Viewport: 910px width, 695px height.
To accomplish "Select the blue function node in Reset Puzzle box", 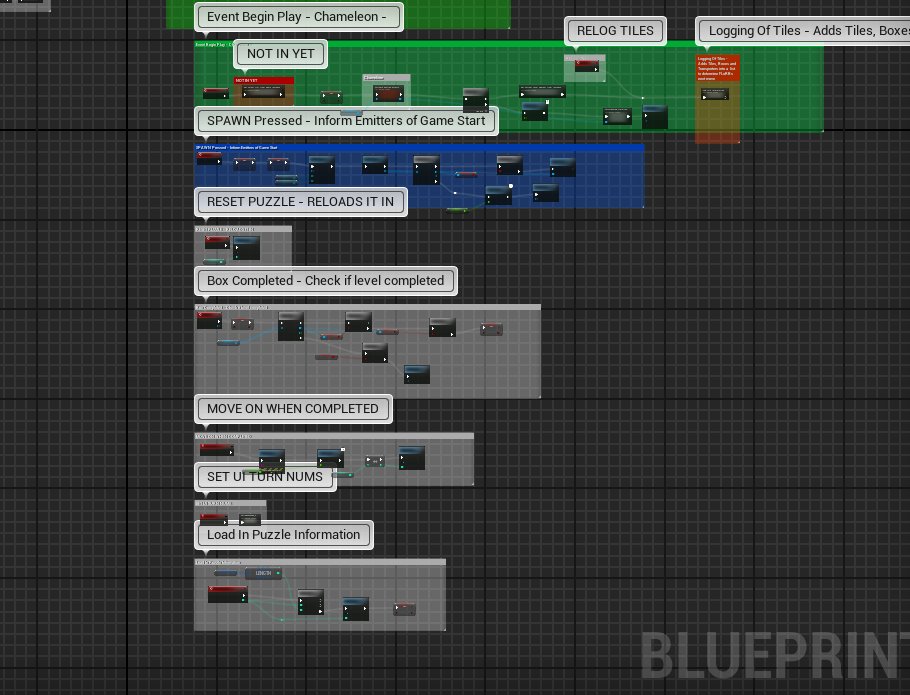I will point(246,248).
